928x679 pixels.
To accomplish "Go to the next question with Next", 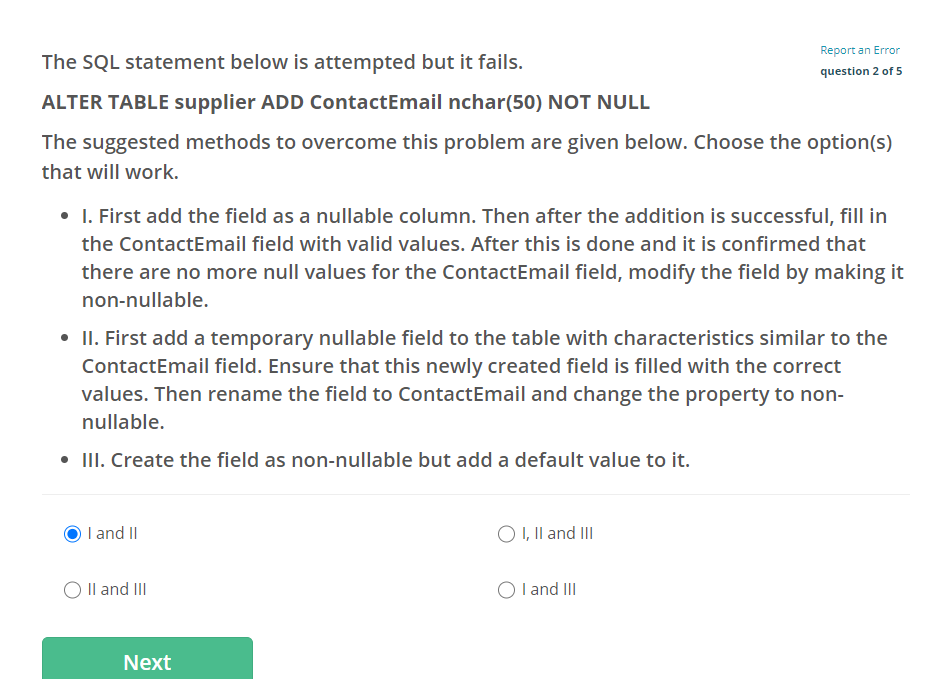I will point(147,660).
